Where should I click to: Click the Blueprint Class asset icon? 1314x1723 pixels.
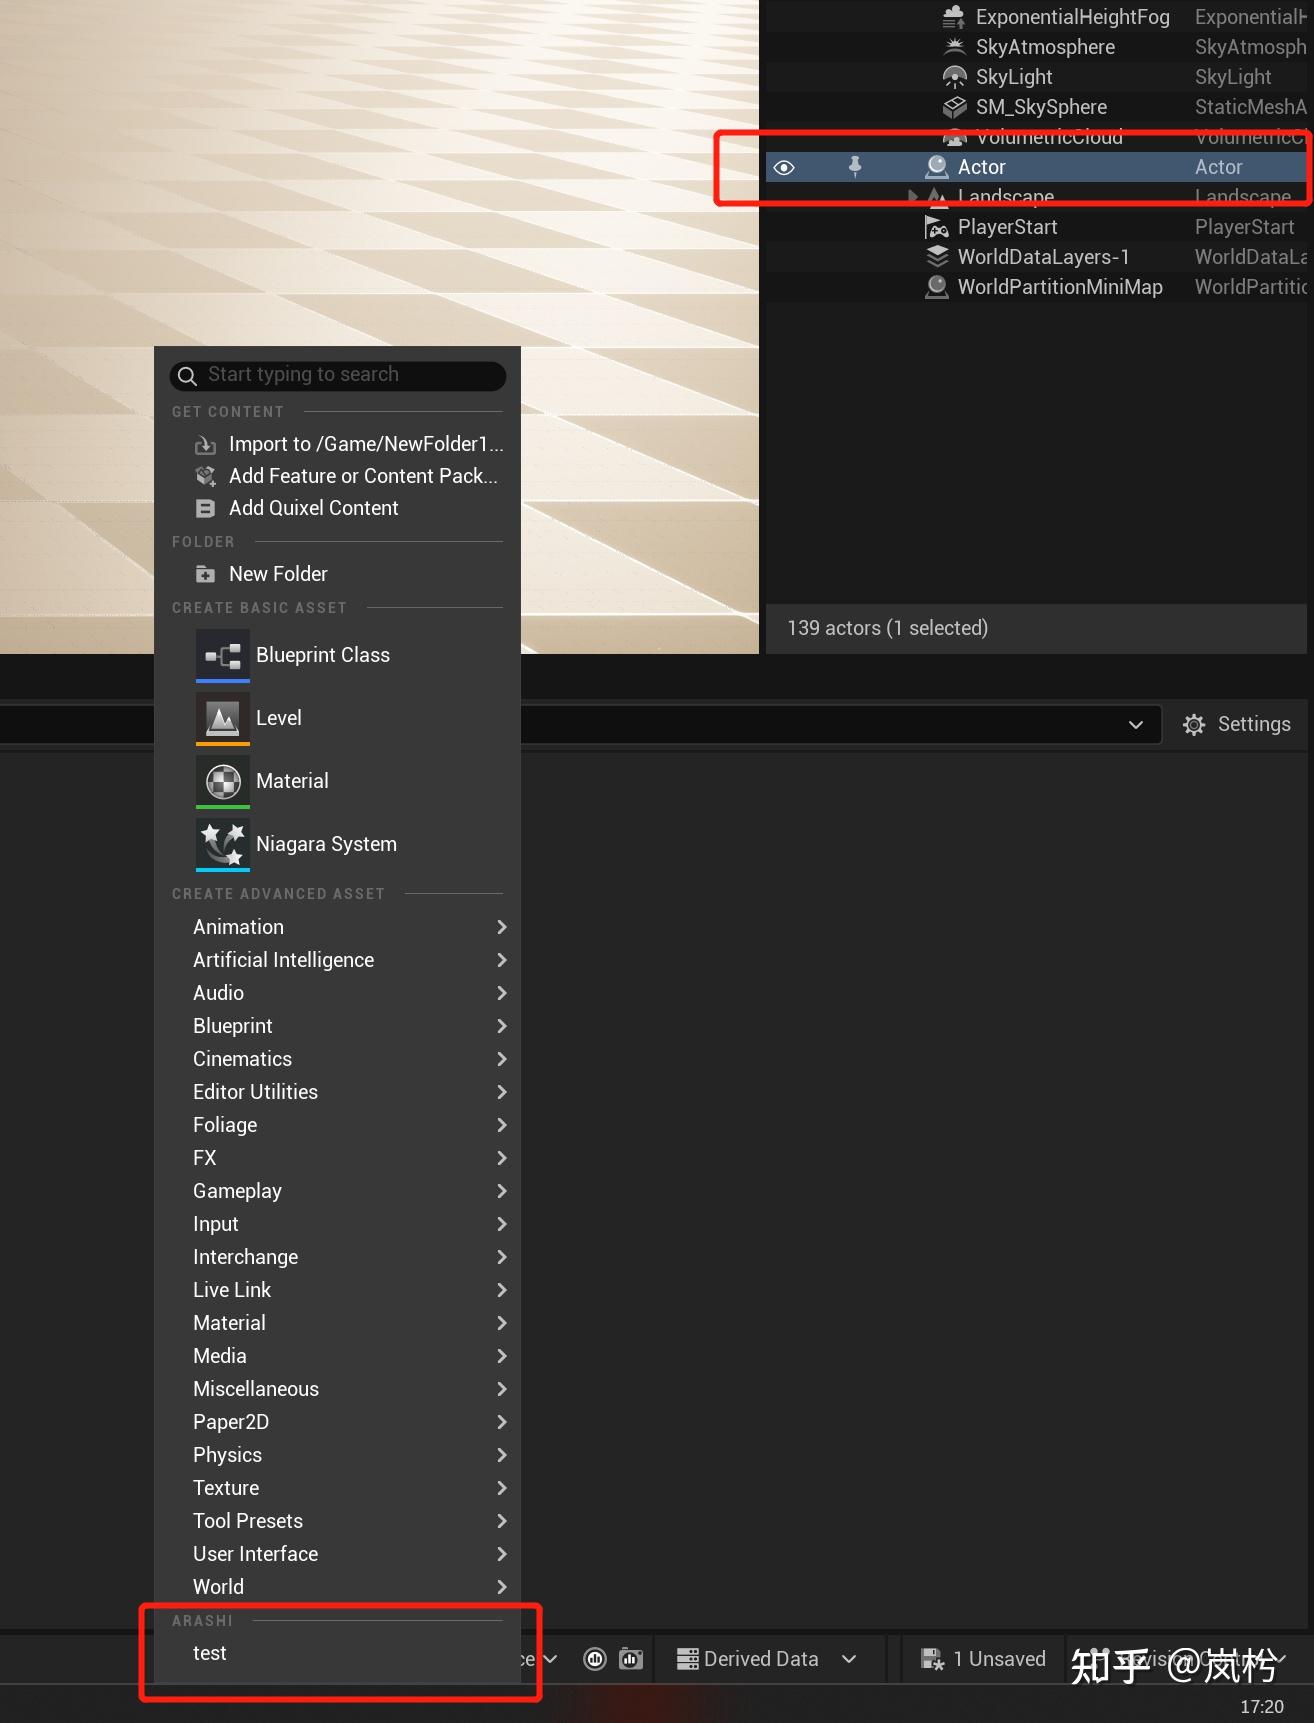pos(222,655)
